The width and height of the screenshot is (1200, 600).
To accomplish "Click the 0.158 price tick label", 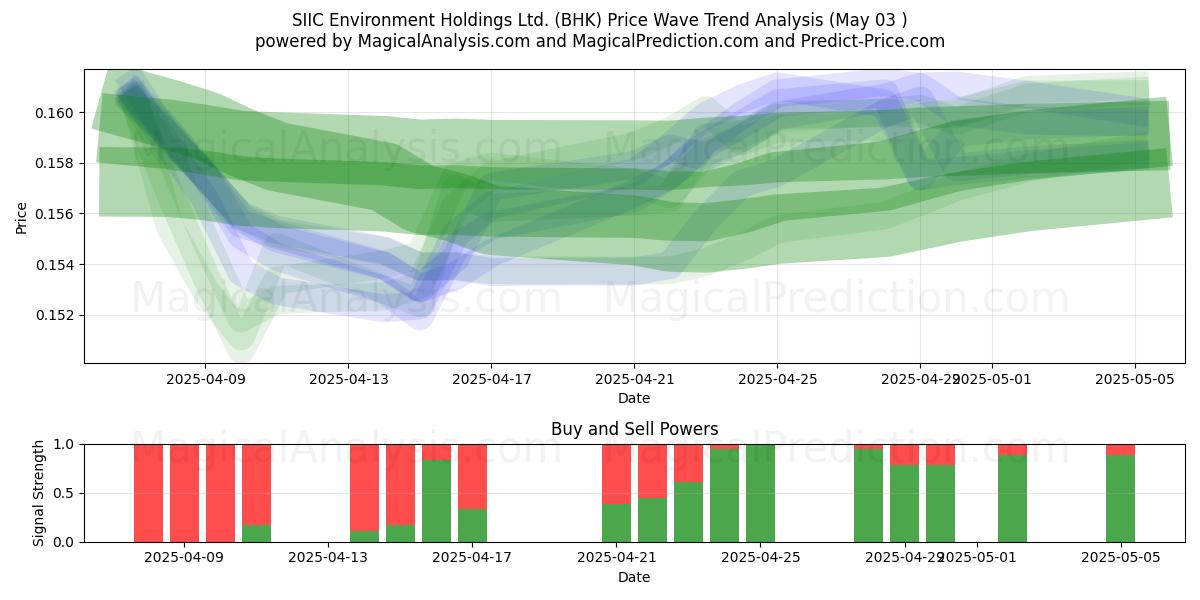I will pyautogui.click(x=55, y=163).
